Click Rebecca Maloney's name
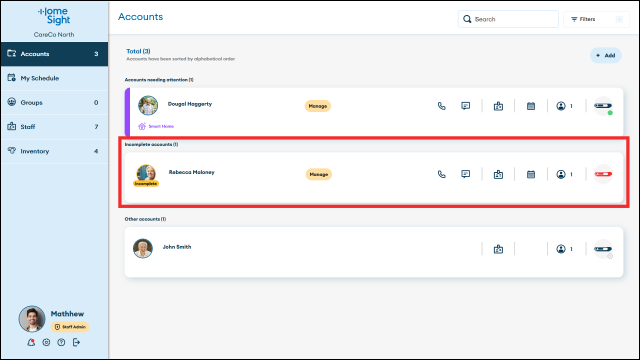Screen dimensions: 640x360 tap(191, 172)
